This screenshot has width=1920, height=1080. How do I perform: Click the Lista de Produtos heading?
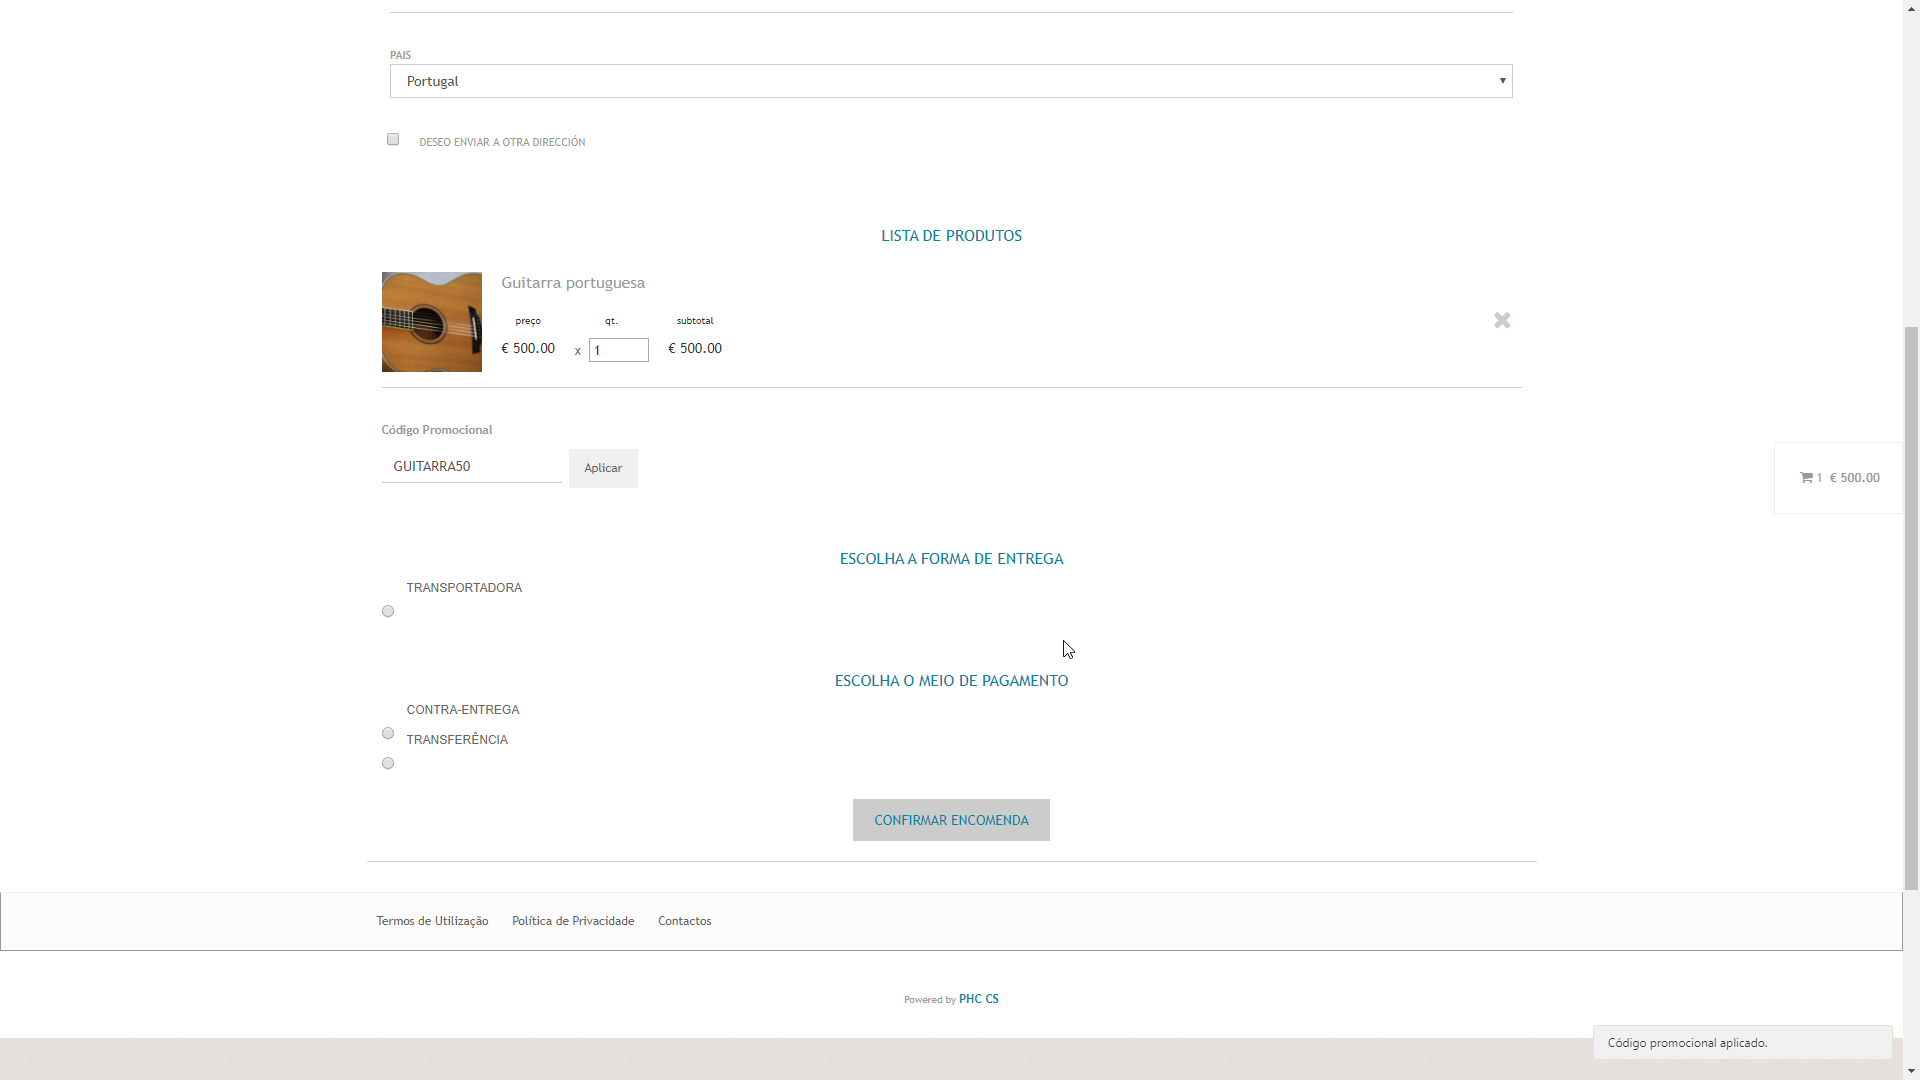point(951,236)
